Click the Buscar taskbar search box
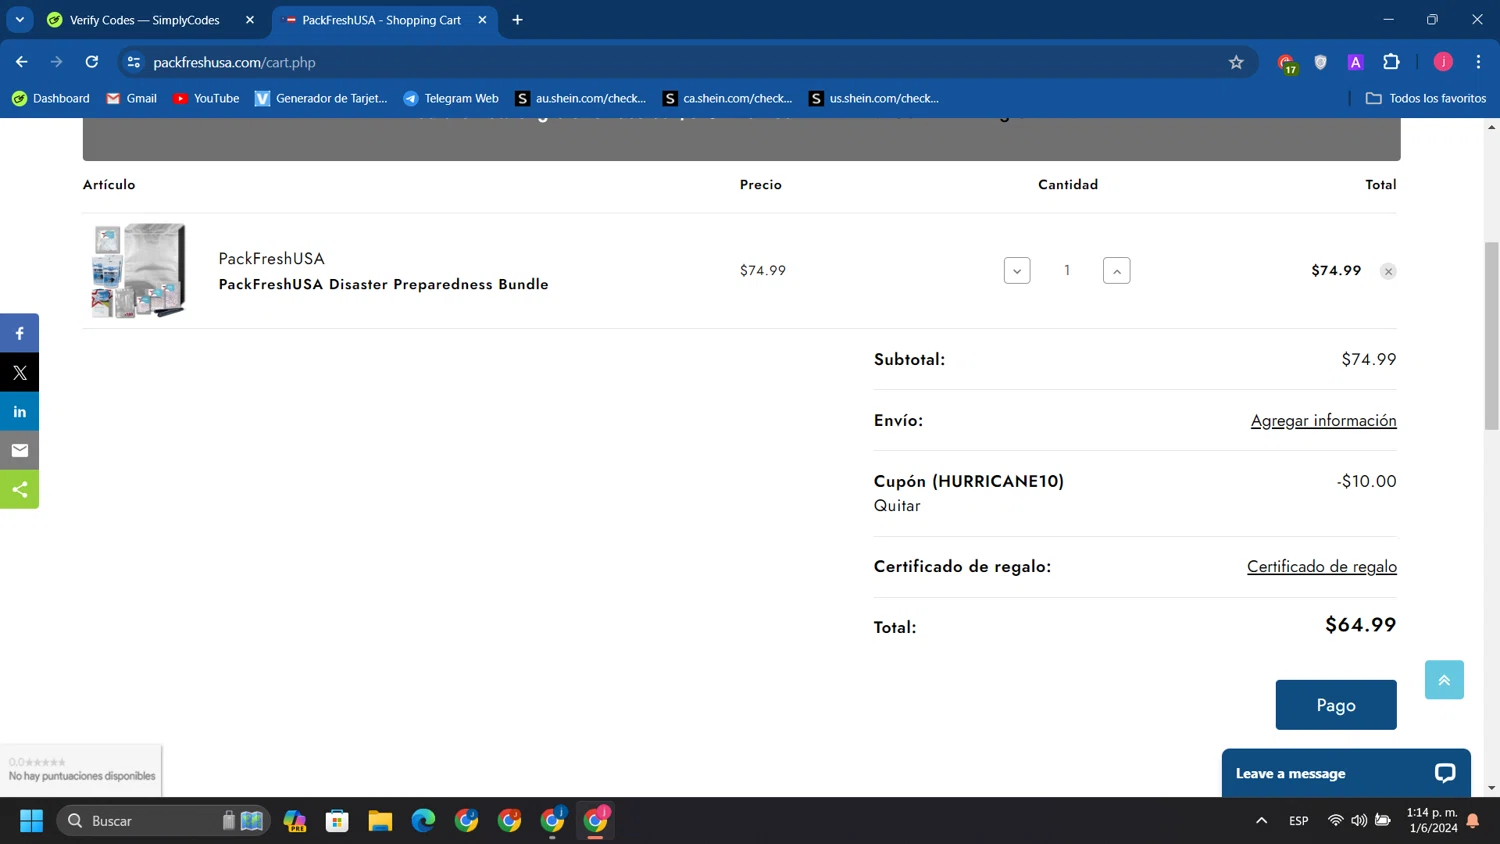Image resolution: width=1500 pixels, height=844 pixels. pyautogui.click(x=163, y=821)
